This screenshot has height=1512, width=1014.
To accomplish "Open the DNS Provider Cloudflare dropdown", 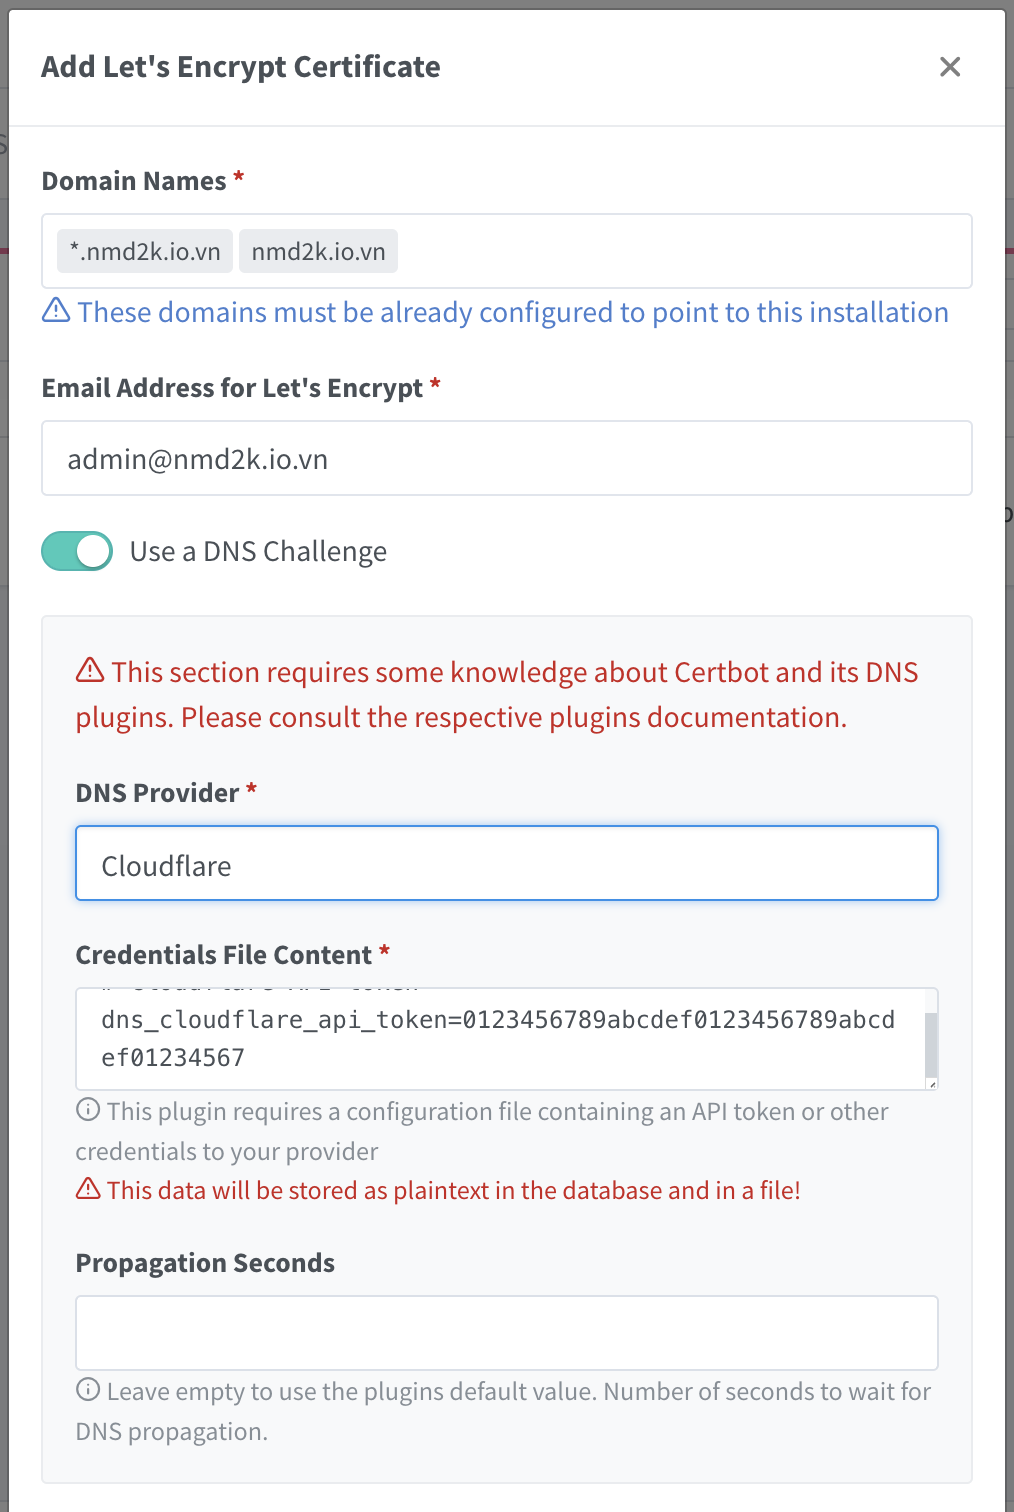I will click(506, 864).
